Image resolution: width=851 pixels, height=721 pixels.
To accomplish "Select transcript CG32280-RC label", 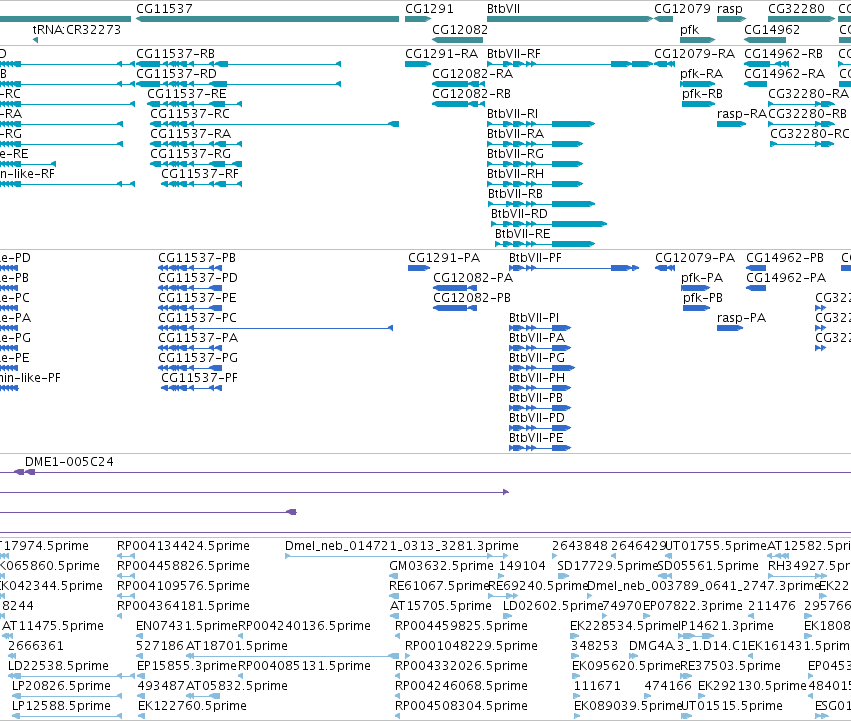I will coord(809,134).
